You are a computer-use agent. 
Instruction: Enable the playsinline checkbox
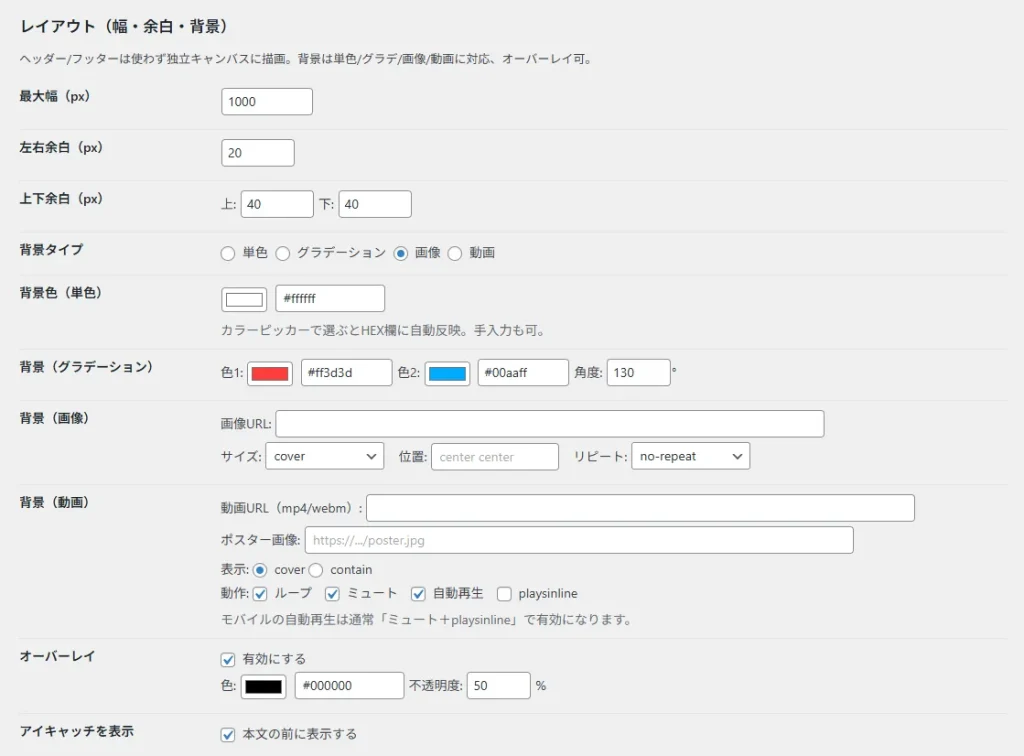coord(505,593)
